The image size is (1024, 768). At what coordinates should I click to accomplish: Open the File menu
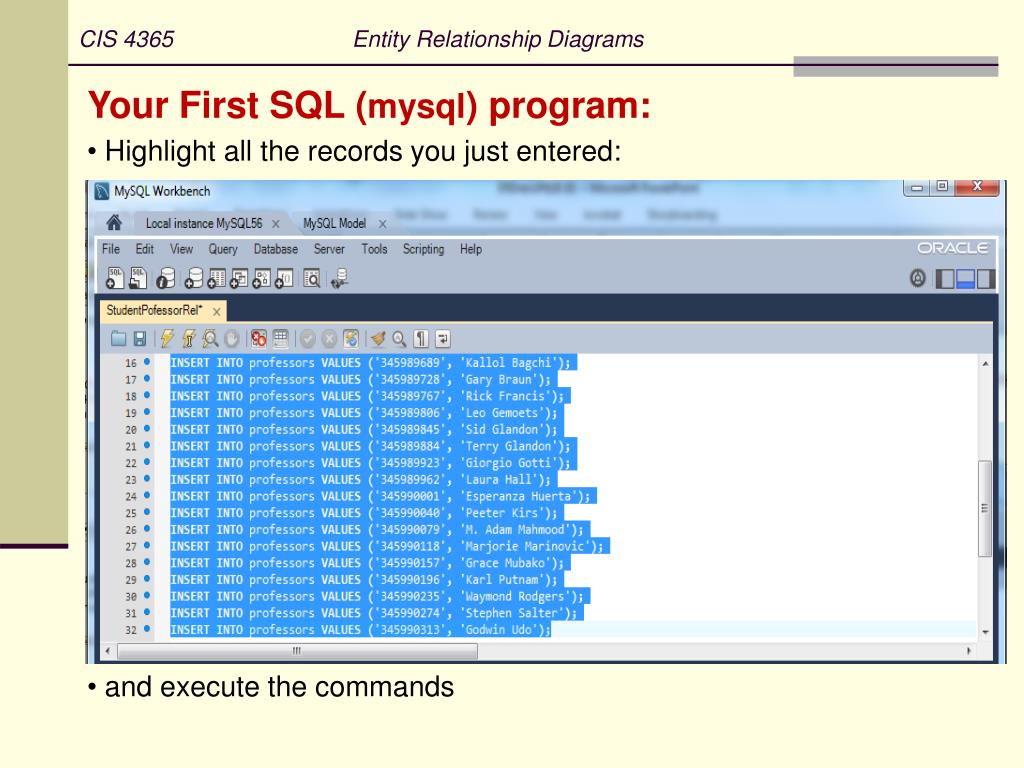(x=111, y=249)
